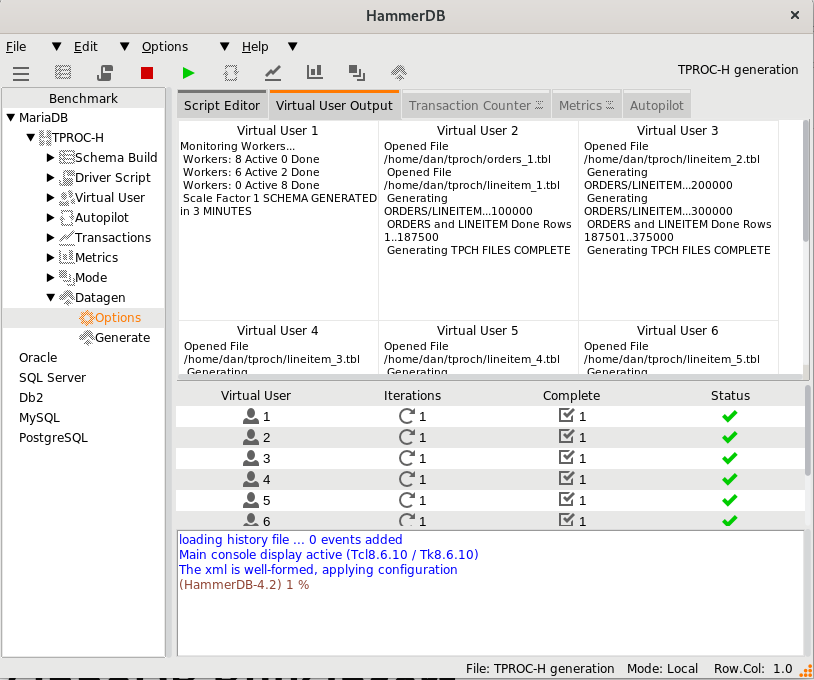Select MySQL in the benchmark list
The width and height of the screenshot is (814, 680).
(39, 418)
